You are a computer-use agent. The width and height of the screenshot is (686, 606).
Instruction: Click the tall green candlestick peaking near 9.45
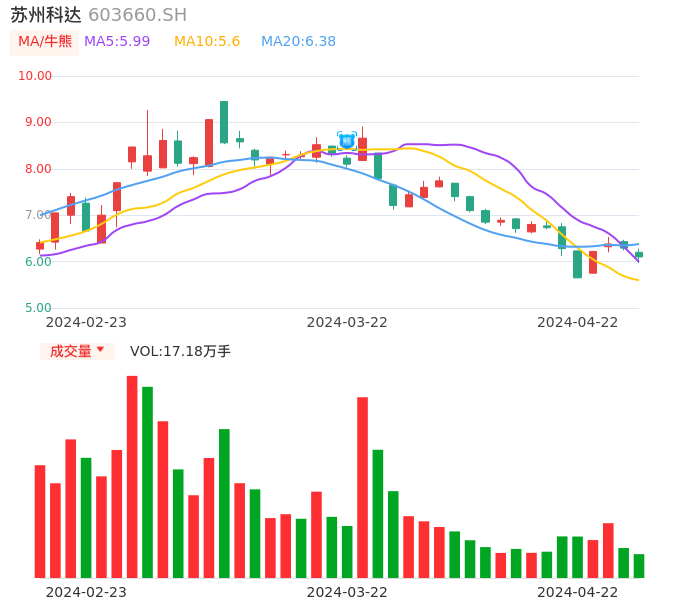[224, 122]
